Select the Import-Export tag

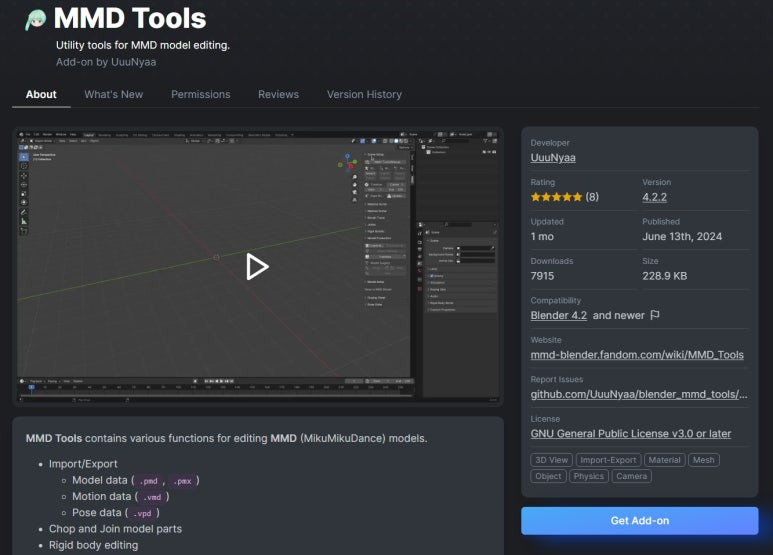(x=608, y=460)
